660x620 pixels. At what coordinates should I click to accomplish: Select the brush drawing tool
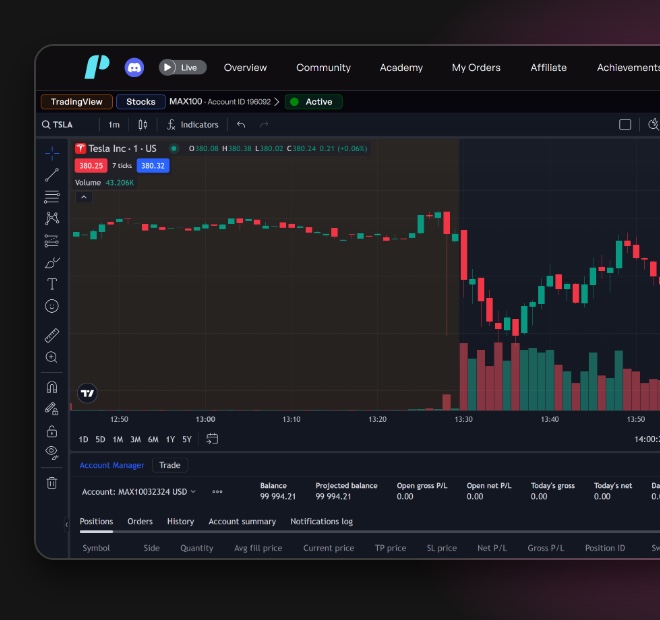coord(52,263)
